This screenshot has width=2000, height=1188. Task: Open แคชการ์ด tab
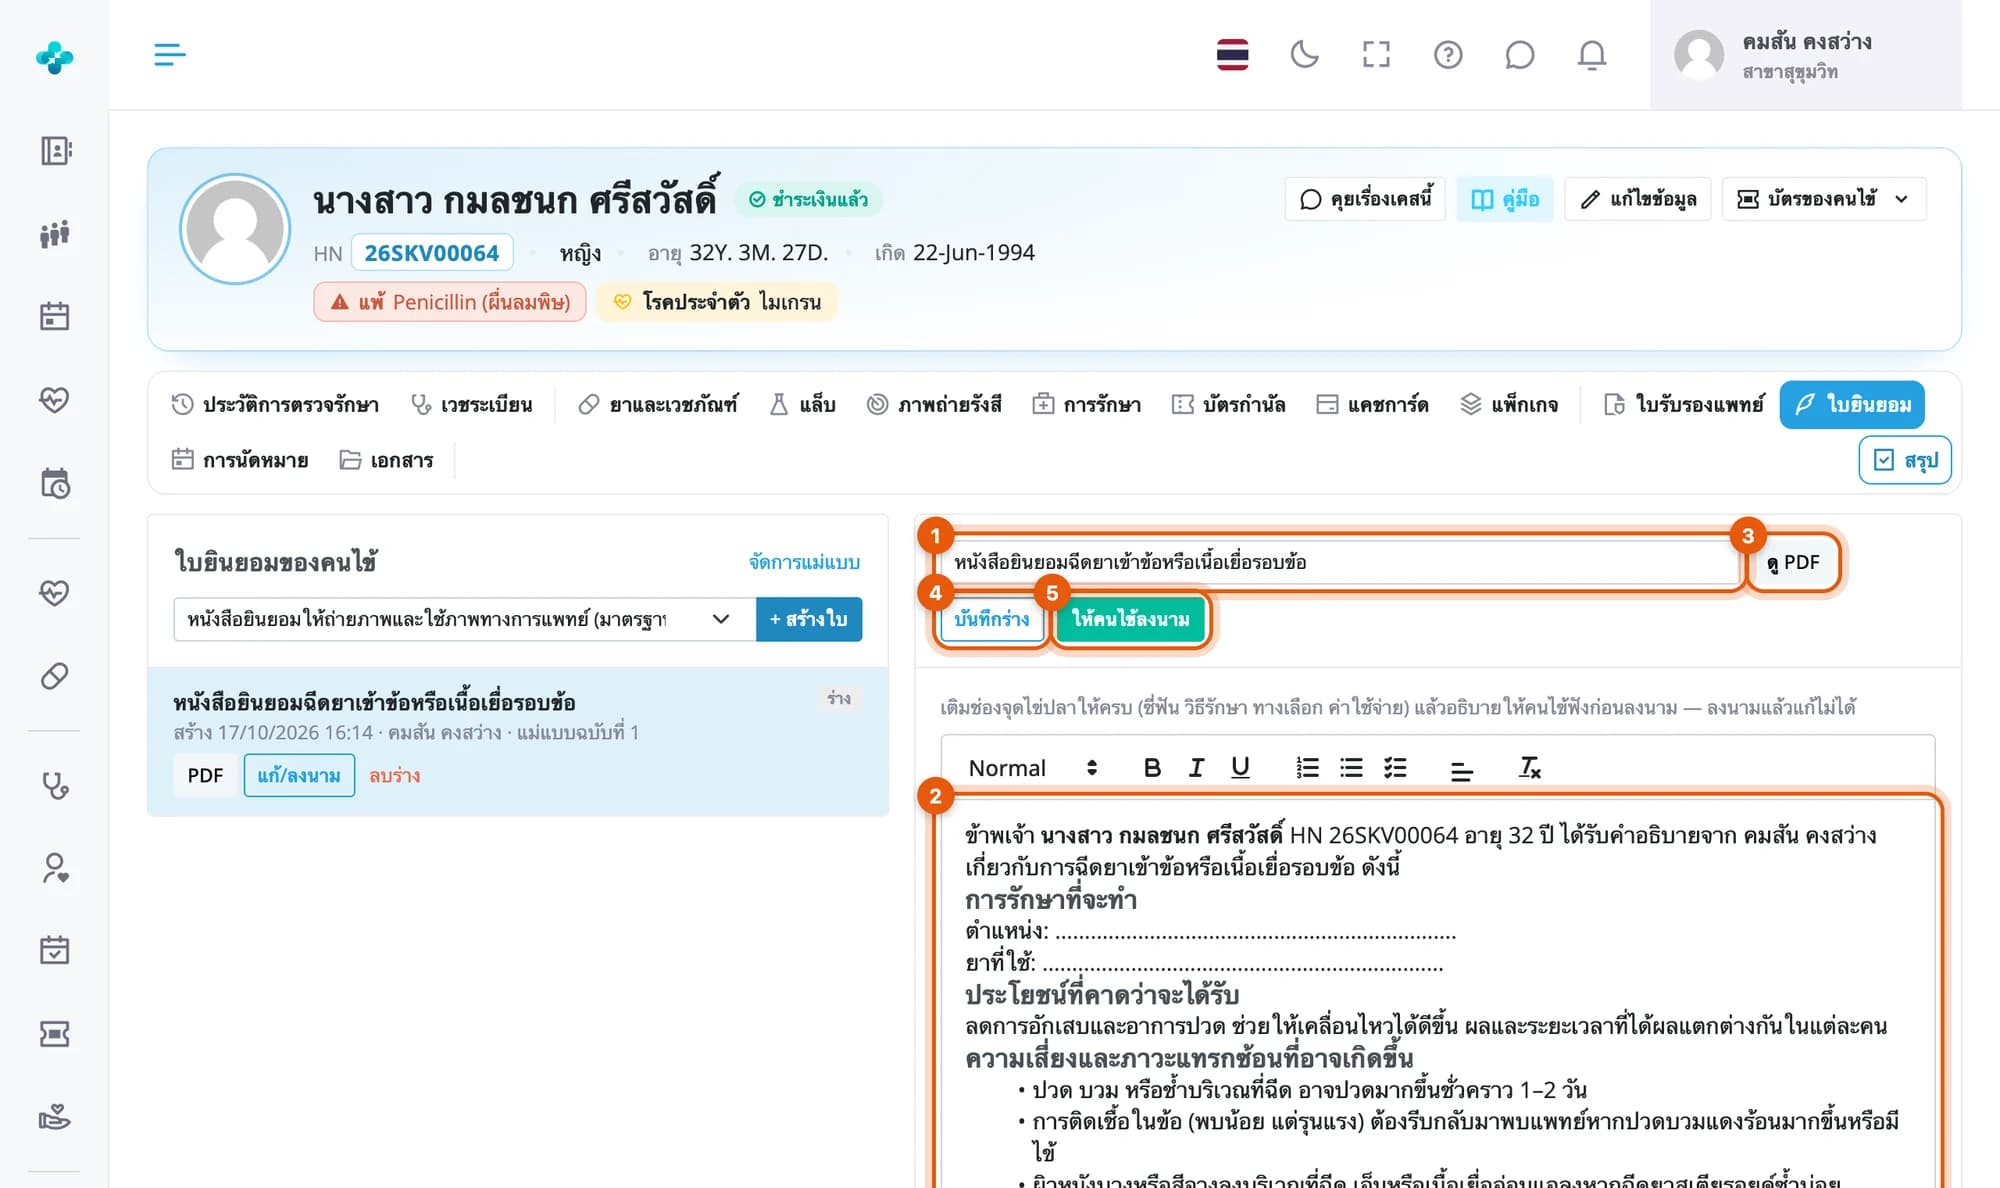pyautogui.click(x=1372, y=405)
